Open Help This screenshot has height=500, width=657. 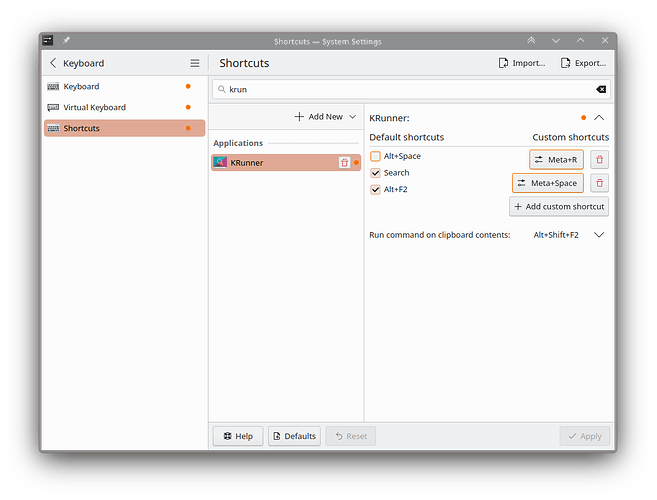click(238, 436)
